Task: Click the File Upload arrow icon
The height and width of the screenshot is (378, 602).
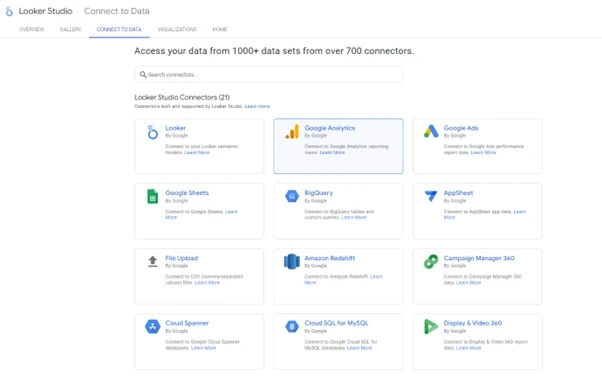Action: point(152,261)
